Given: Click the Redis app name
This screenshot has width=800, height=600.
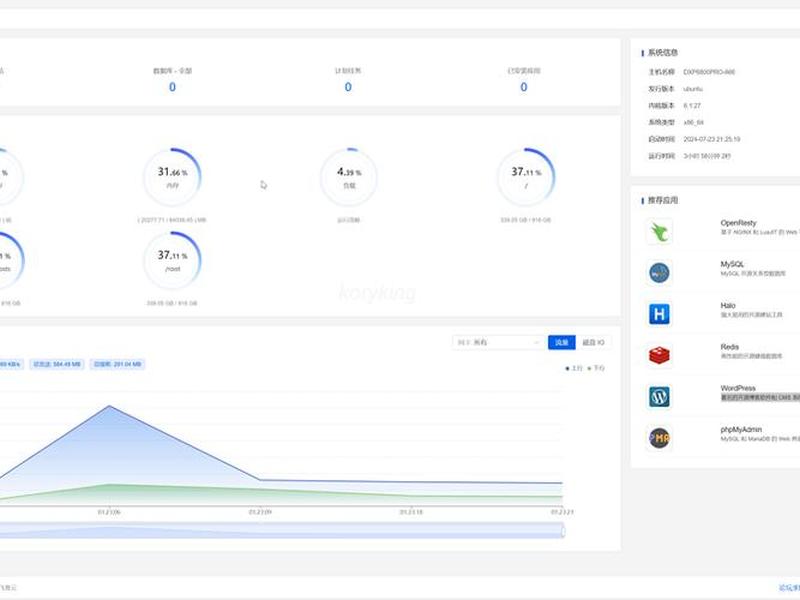Looking at the screenshot, I should (730, 346).
